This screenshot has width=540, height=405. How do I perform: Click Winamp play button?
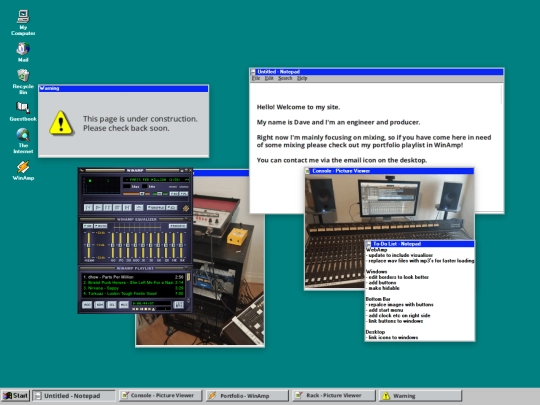98,208
